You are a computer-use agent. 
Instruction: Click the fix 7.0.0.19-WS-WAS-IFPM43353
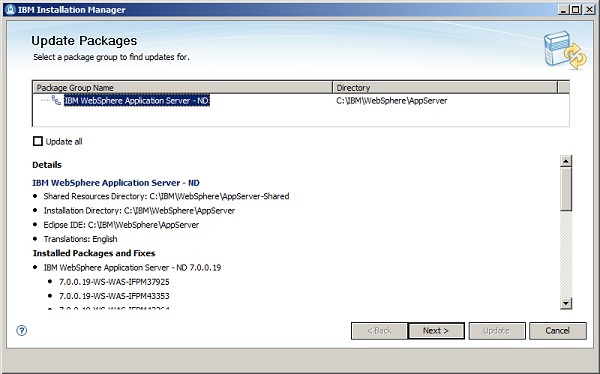(114, 296)
